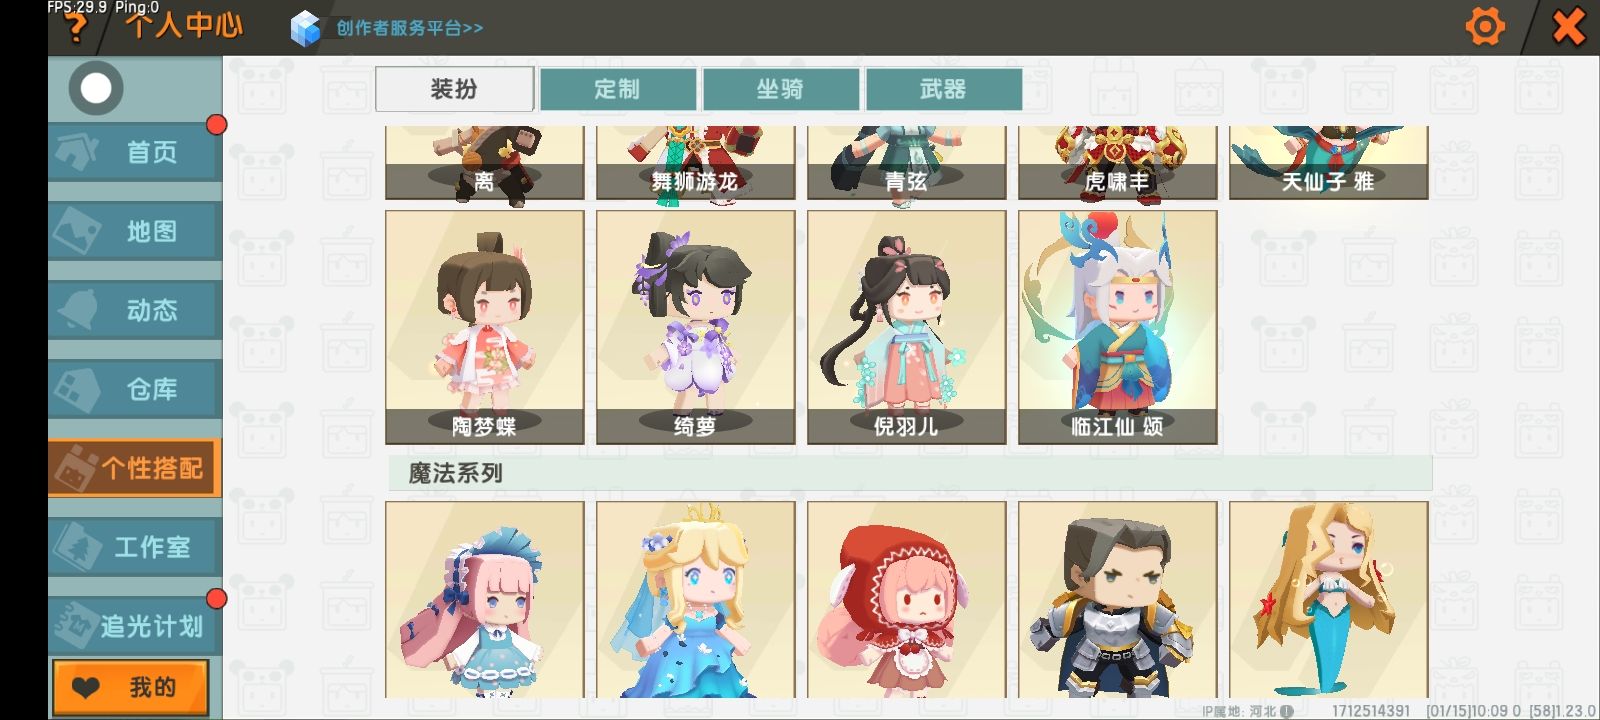This screenshot has width=1600, height=720.
Task: Switch to the 坐骑 tab
Action: point(780,89)
